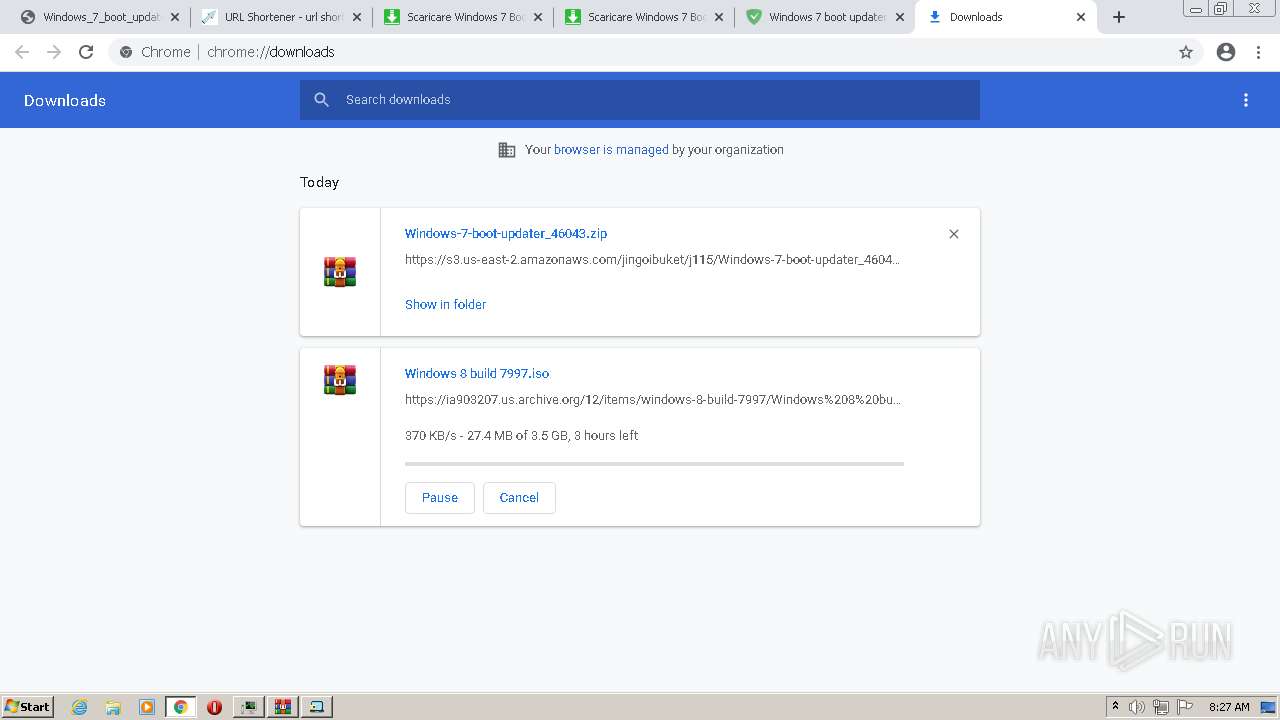The image size is (1280, 720).
Task: Go forward with the forward arrow
Action: pos(54,52)
